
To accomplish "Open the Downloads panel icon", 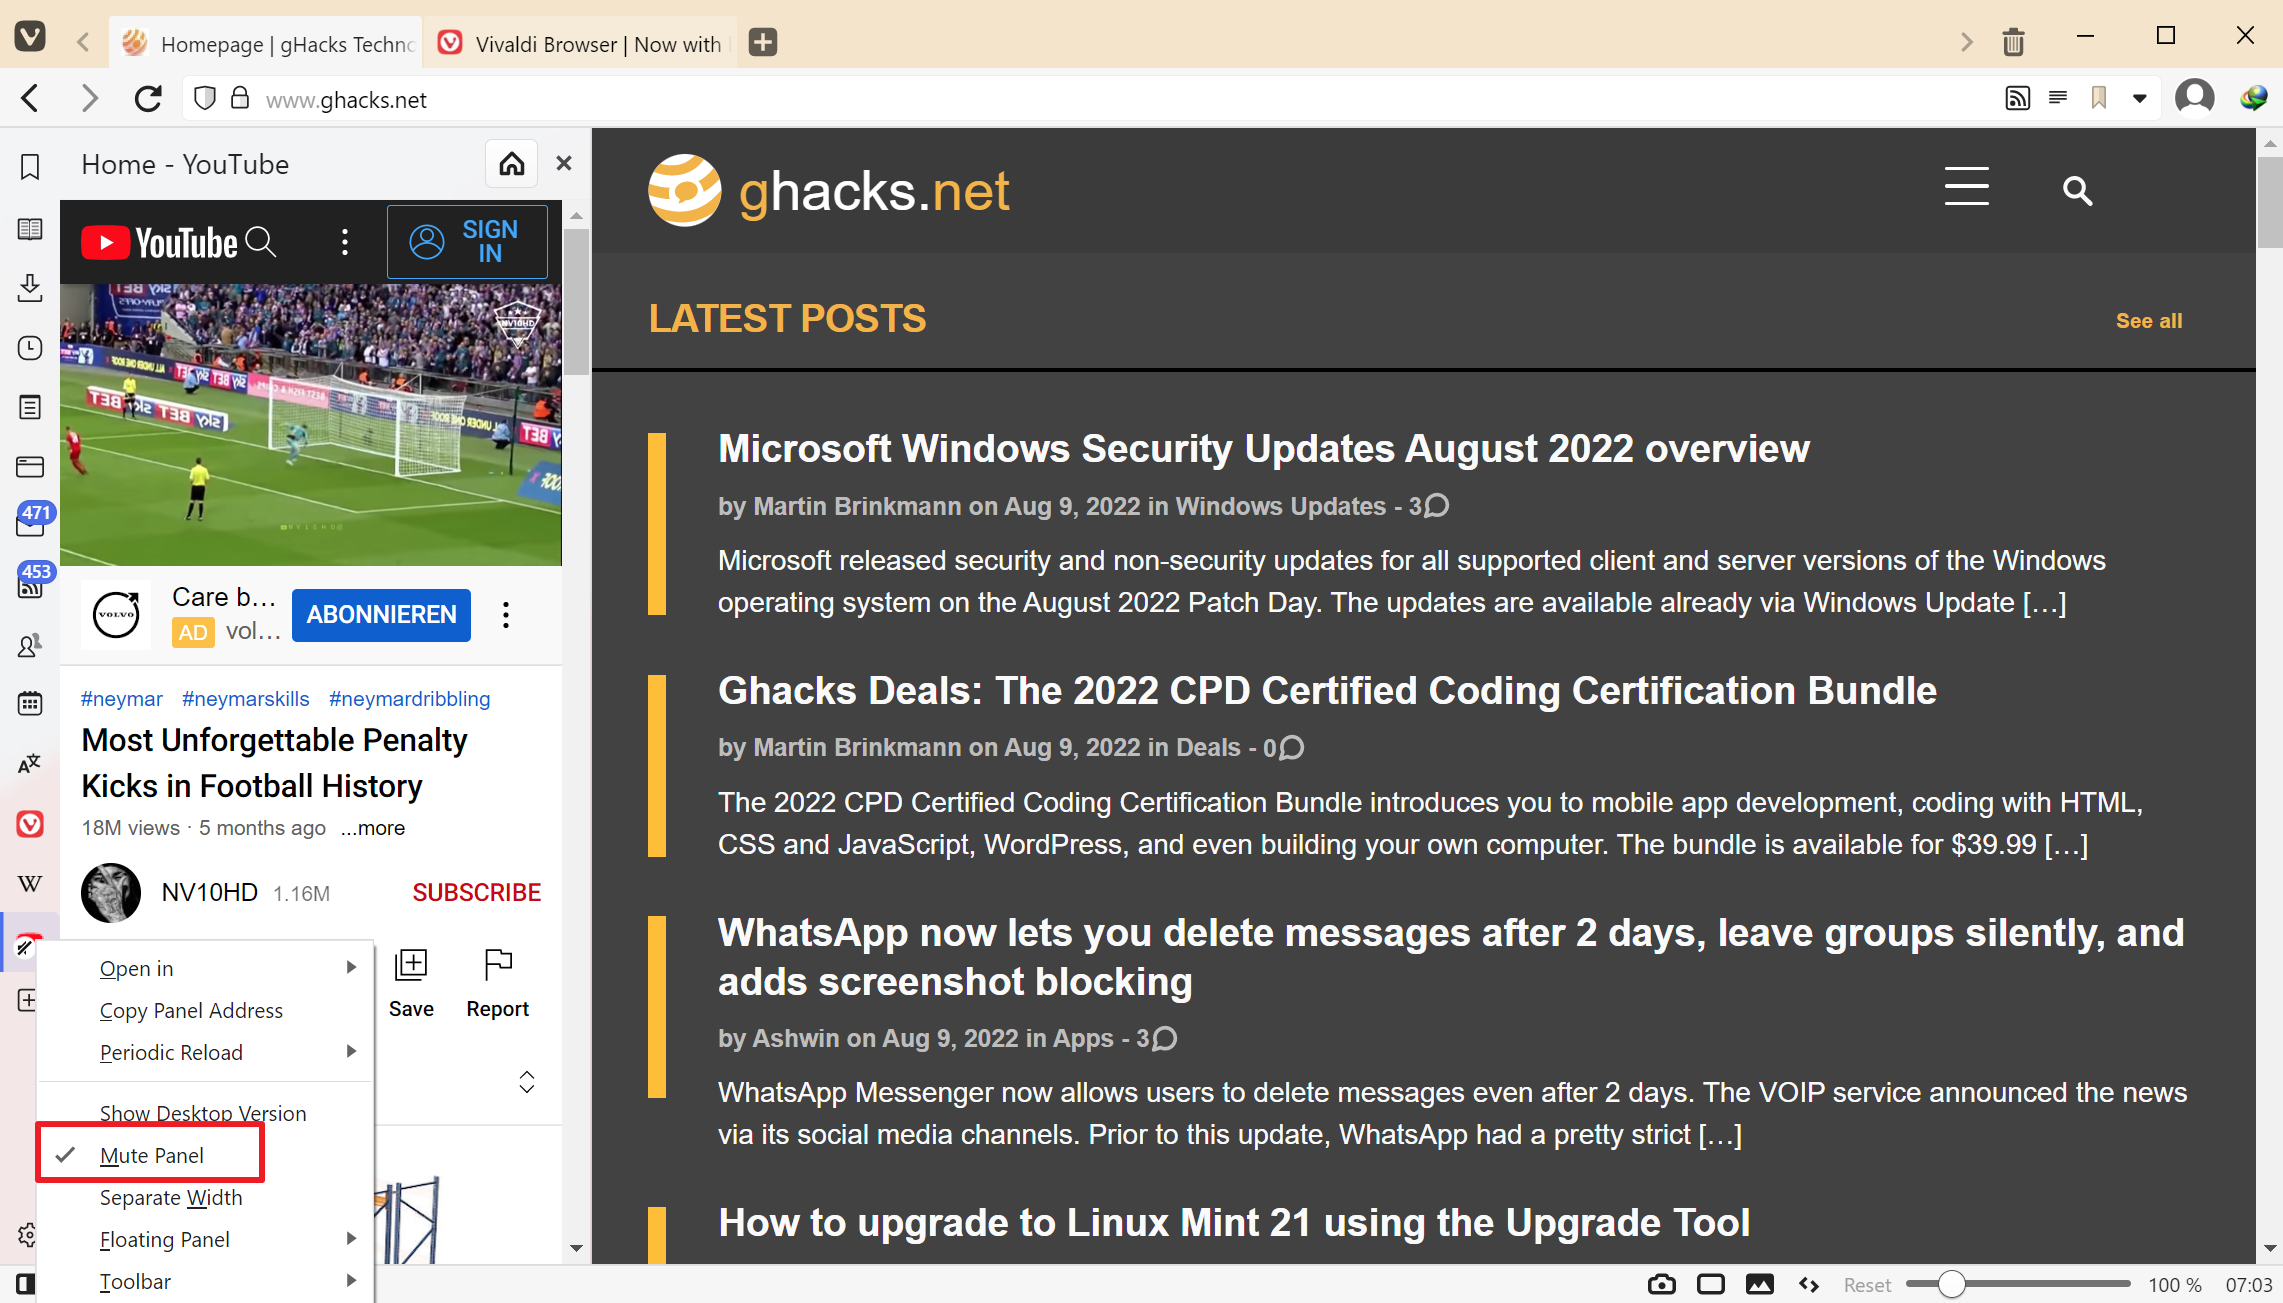I will pyautogui.click(x=30, y=288).
